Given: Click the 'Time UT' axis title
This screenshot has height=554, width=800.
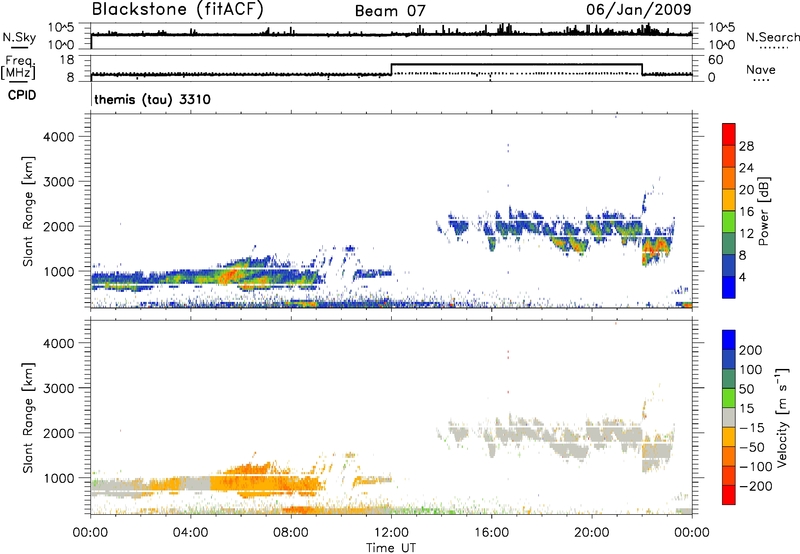Looking at the screenshot, I should [391, 548].
